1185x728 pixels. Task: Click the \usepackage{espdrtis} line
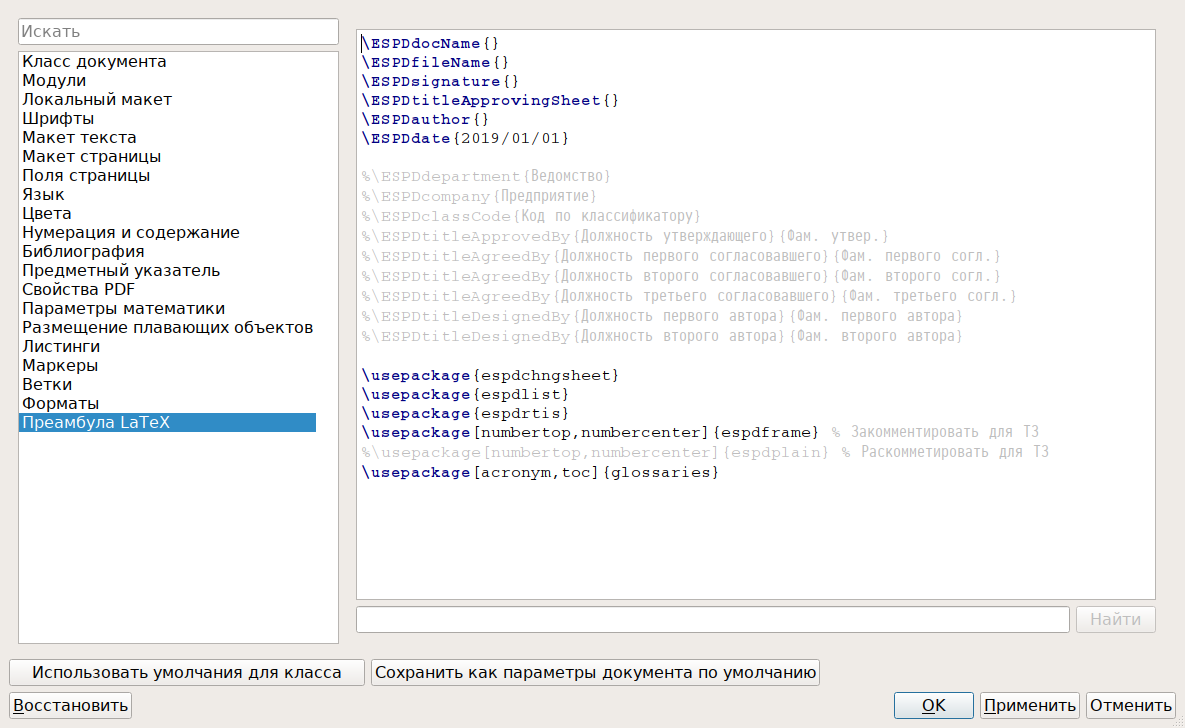(465, 414)
